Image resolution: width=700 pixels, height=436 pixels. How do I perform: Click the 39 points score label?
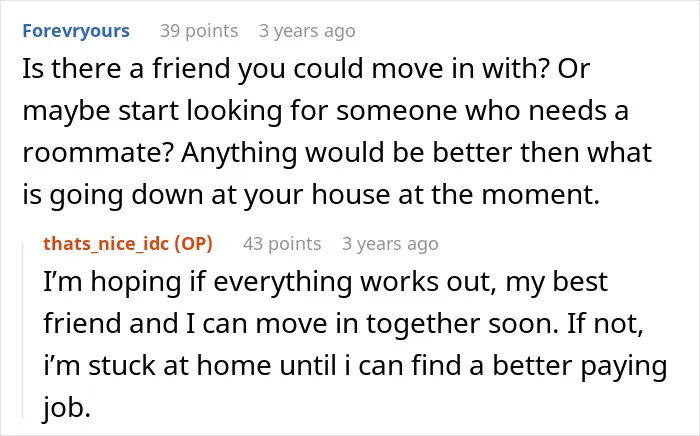tap(199, 31)
